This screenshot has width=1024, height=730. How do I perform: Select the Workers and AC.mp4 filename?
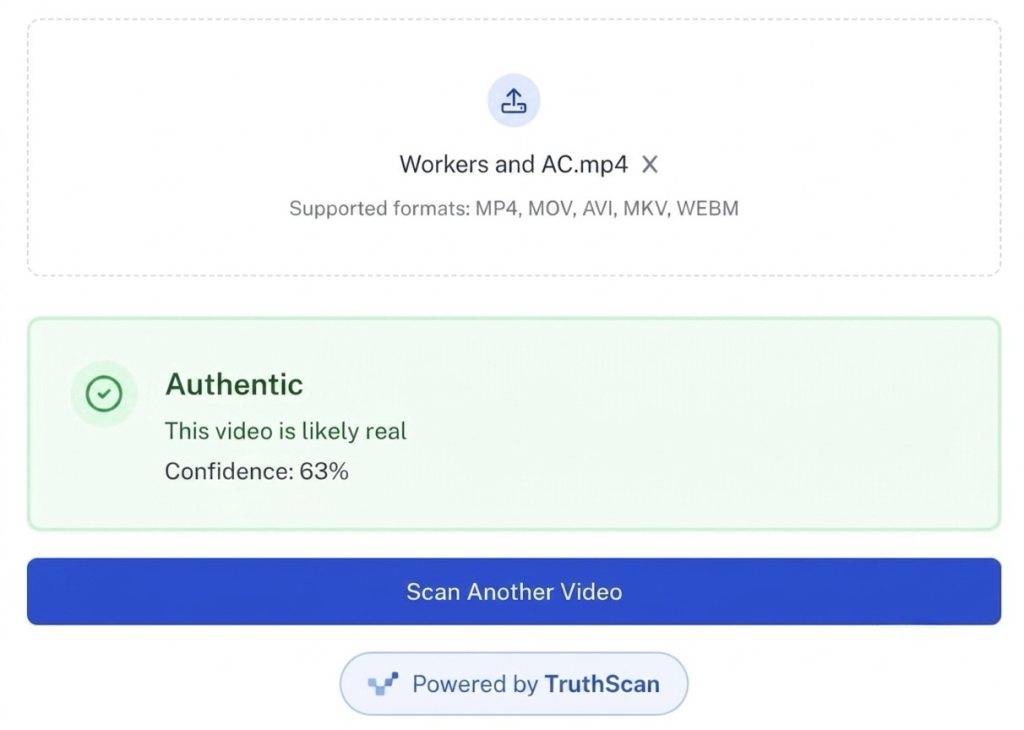coord(513,165)
